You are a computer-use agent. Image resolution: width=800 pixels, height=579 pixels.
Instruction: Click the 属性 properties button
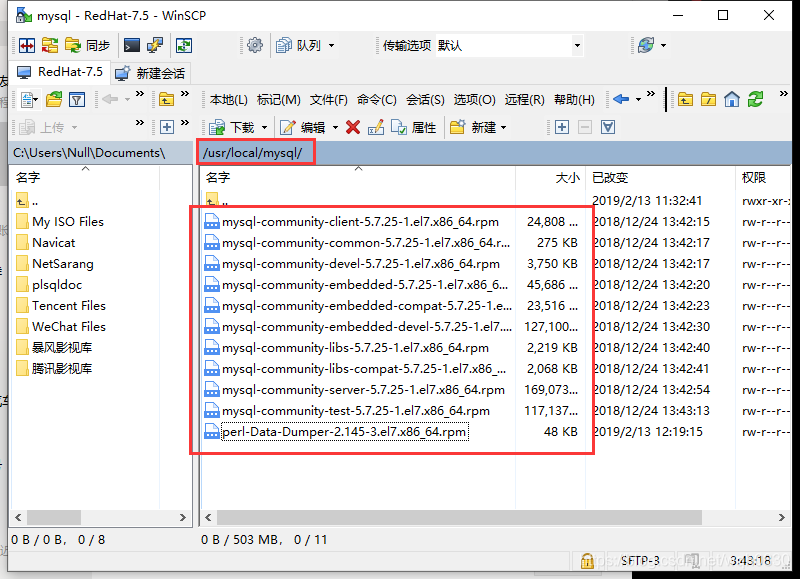click(x=413, y=128)
